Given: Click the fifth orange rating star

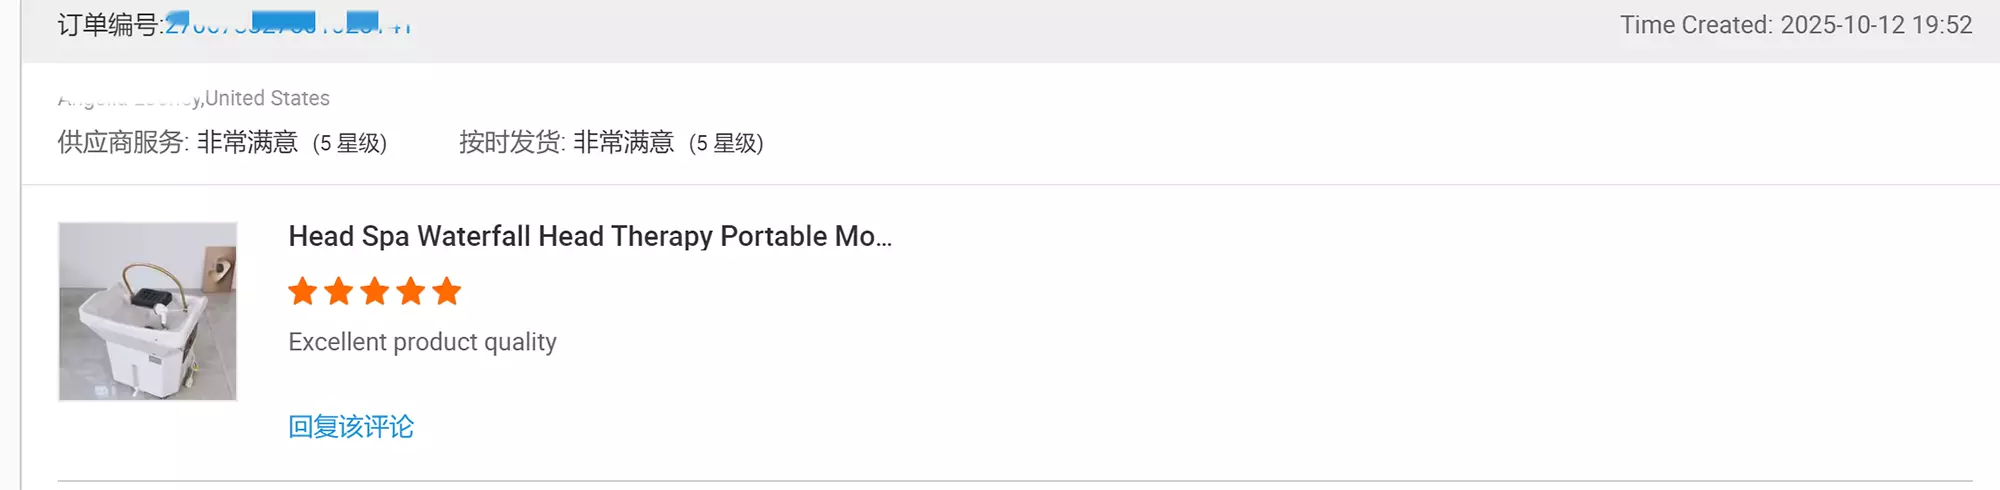Looking at the screenshot, I should (x=447, y=292).
